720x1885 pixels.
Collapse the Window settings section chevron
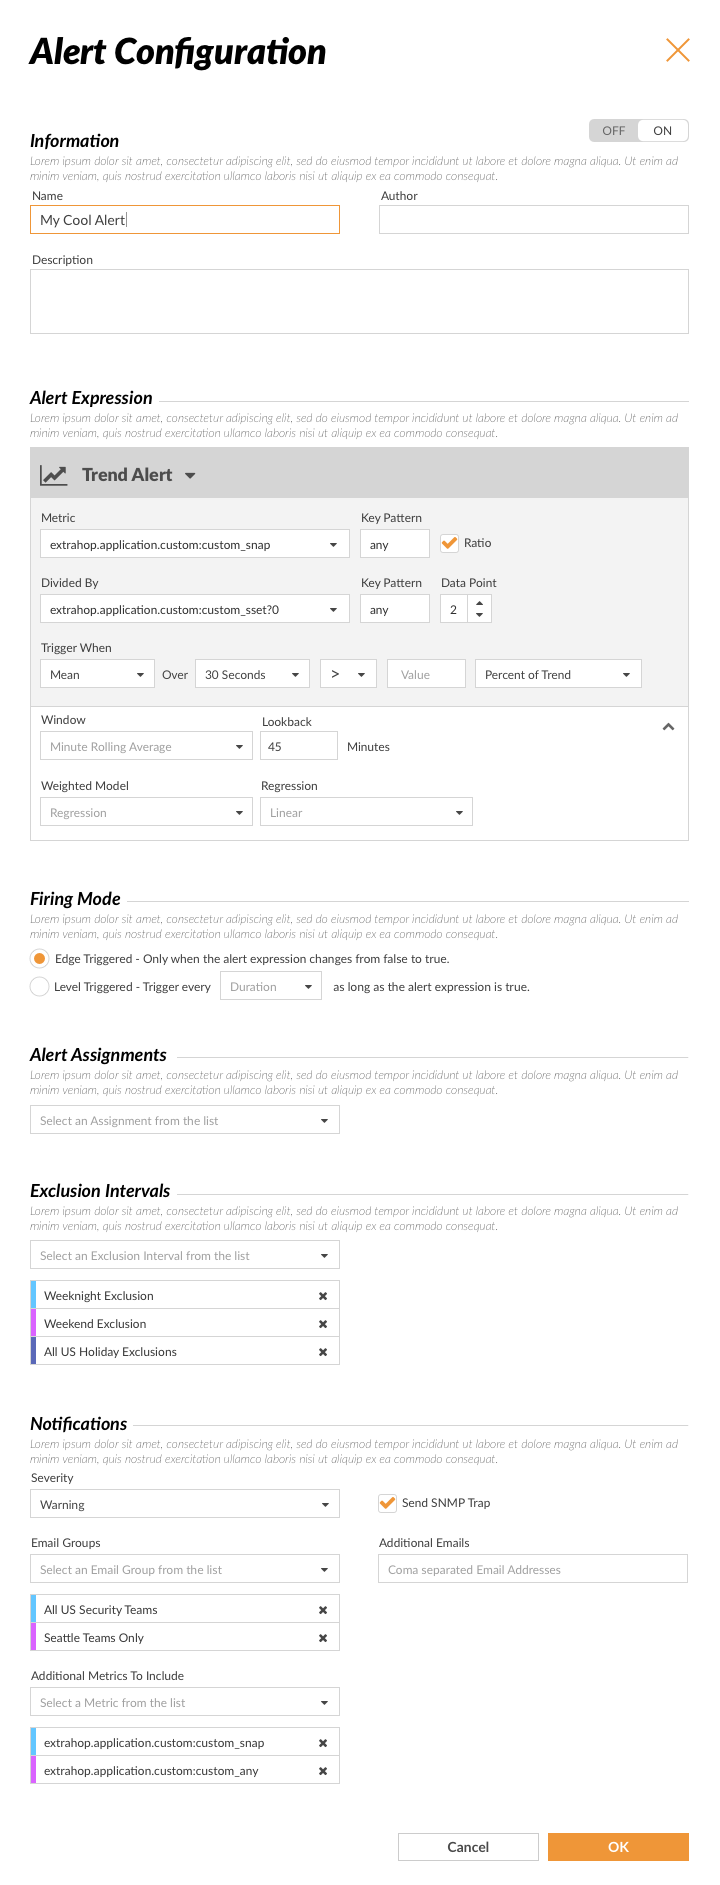click(x=669, y=727)
